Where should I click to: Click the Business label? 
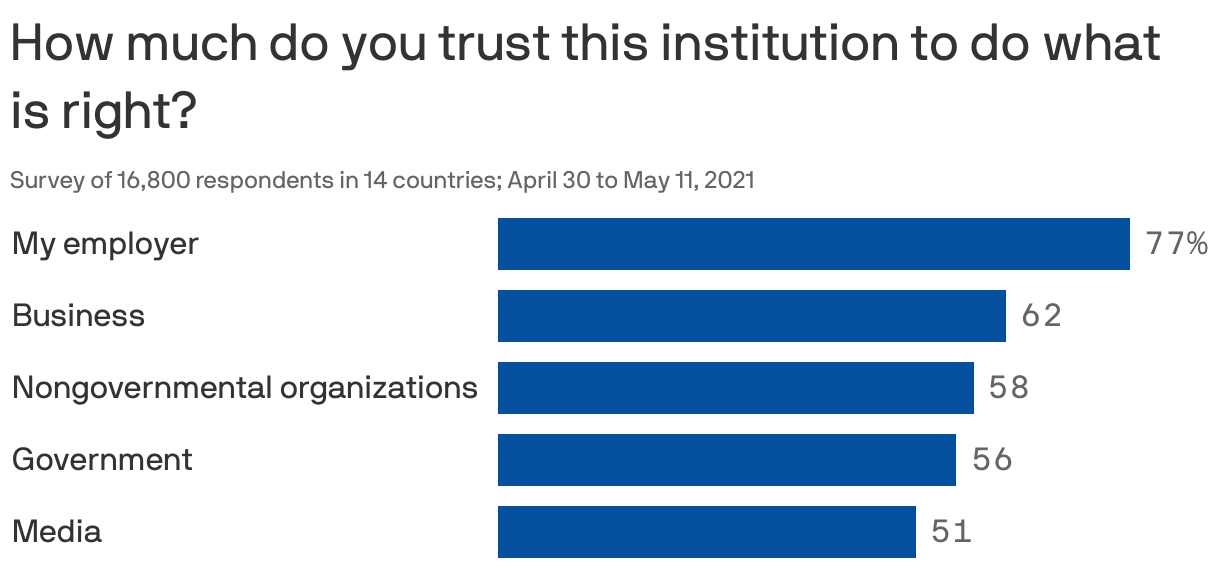[x=78, y=316]
